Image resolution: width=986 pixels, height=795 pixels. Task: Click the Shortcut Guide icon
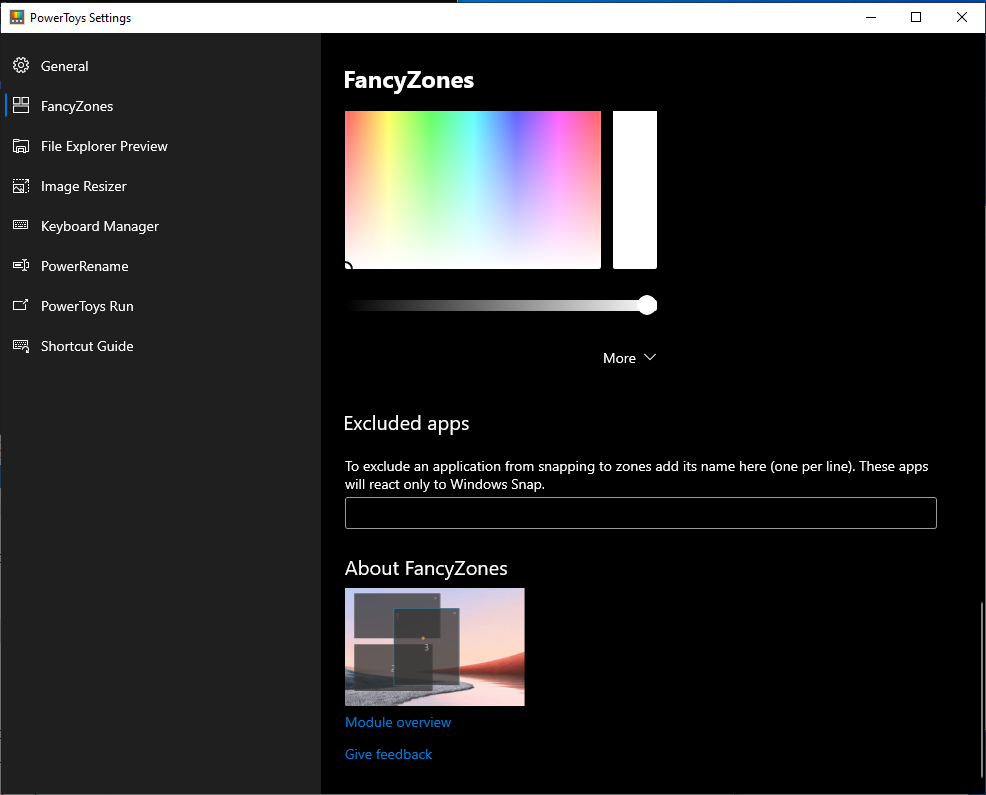pyautogui.click(x=21, y=346)
